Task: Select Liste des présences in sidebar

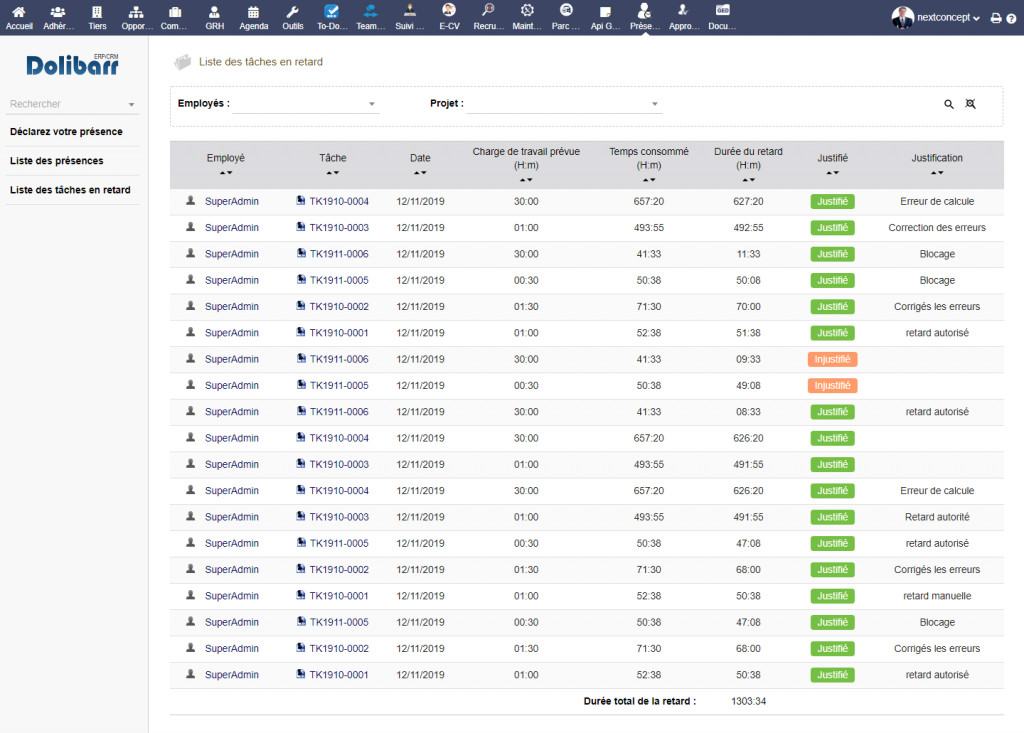Action: (x=56, y=161)
